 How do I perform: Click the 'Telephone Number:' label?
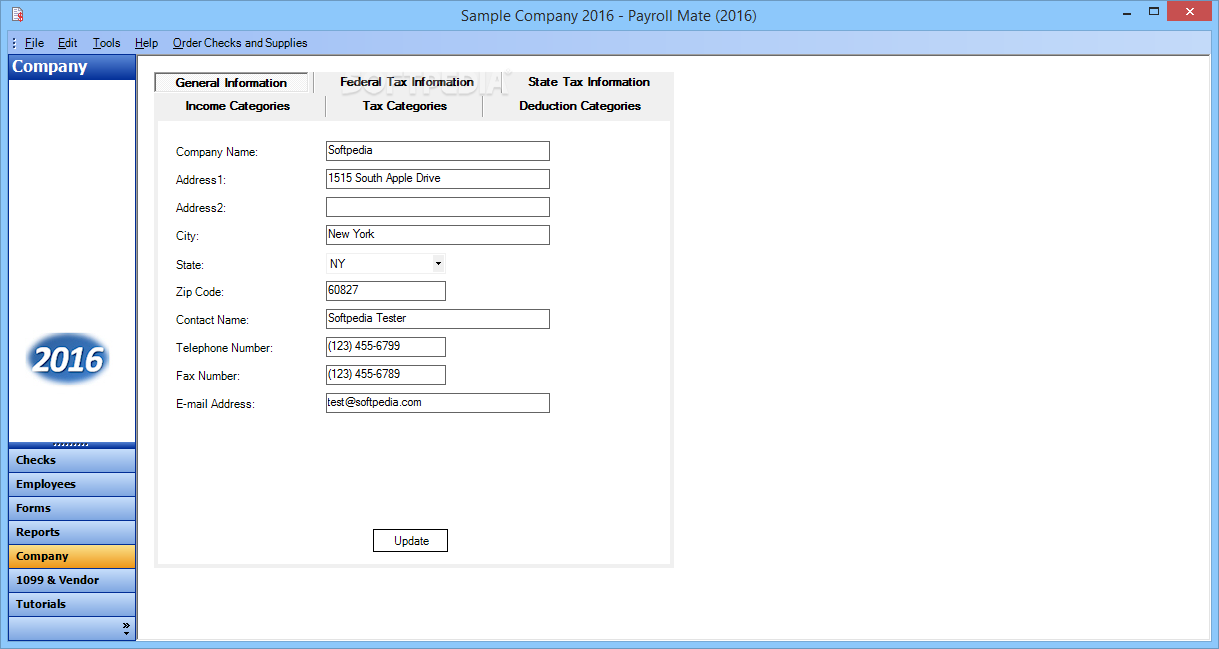[224, 348]
